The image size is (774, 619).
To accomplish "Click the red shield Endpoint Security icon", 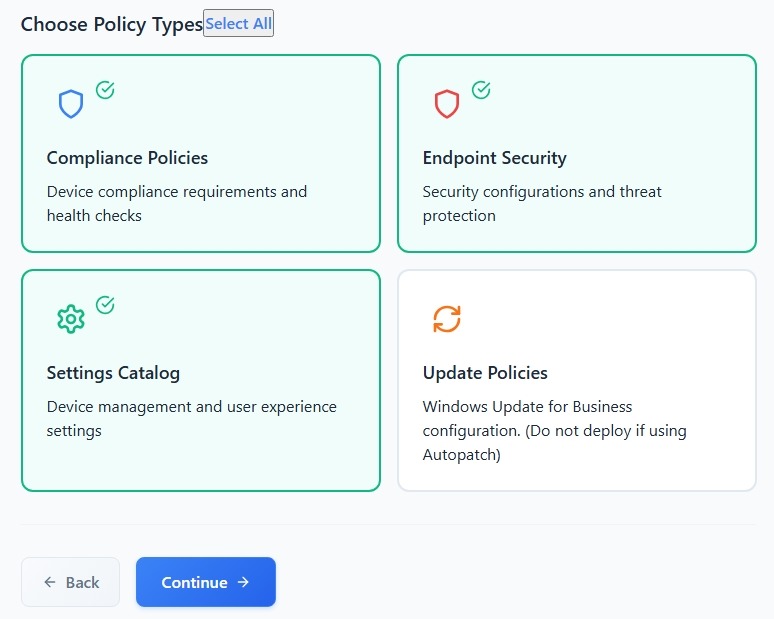I will click(x=446, y=104).
